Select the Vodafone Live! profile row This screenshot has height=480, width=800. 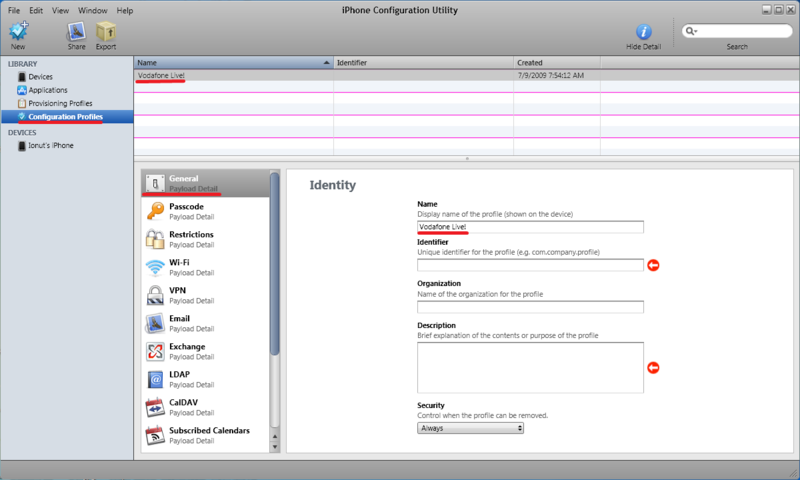point(466,75)
